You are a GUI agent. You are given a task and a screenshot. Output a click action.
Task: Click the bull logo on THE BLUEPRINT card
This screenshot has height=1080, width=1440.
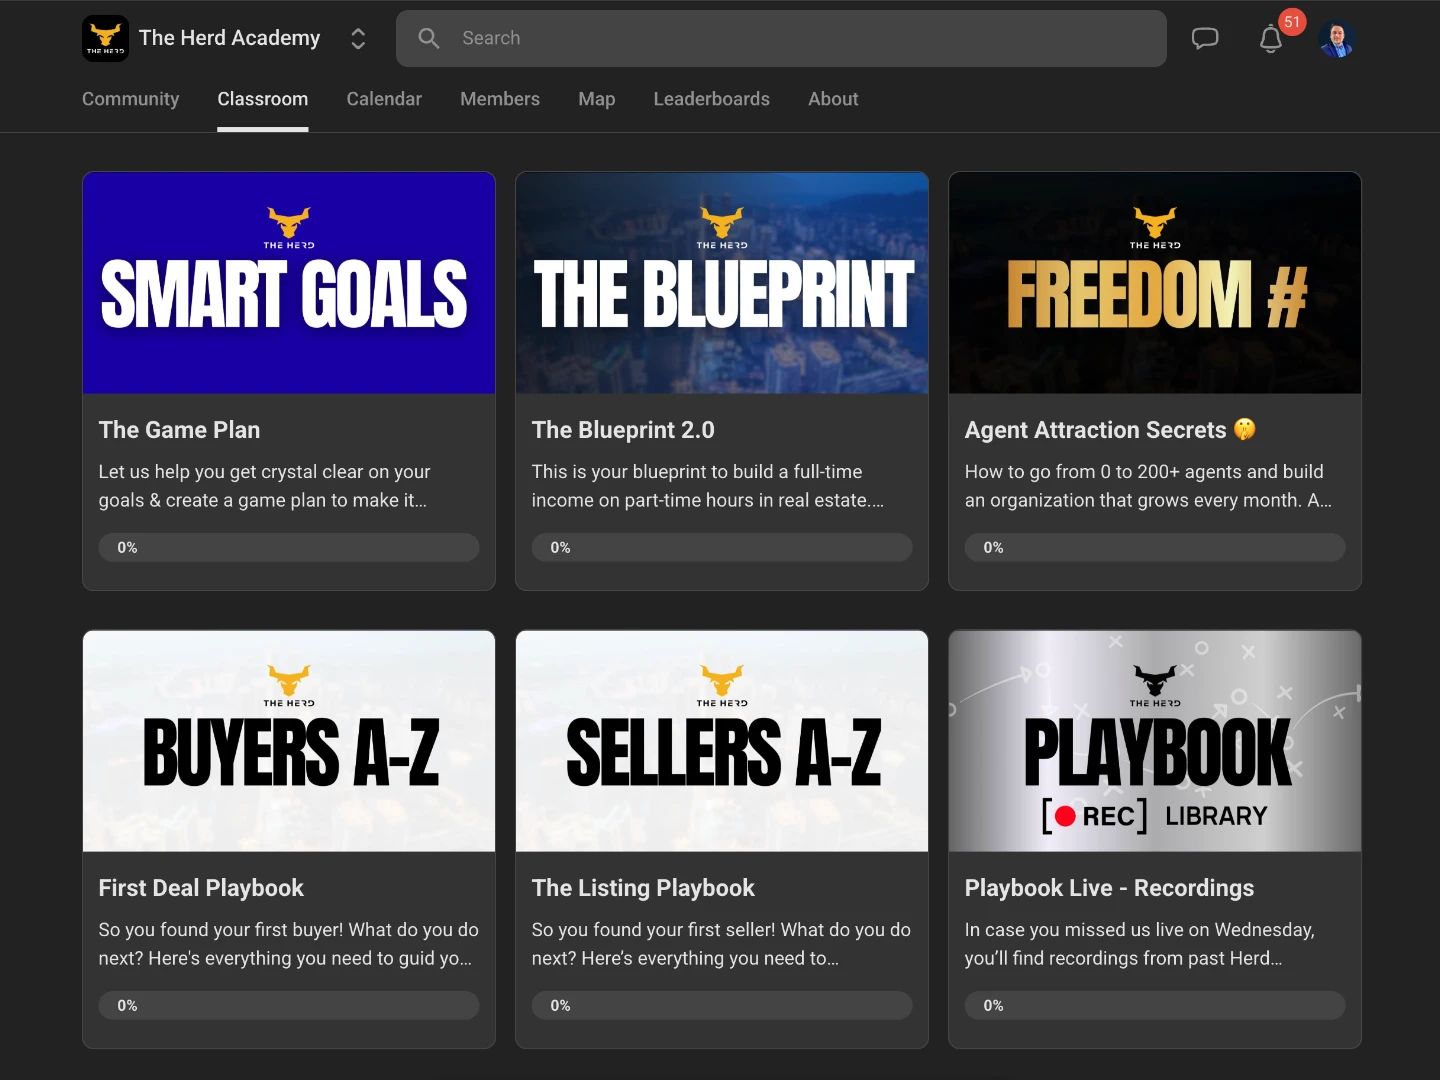(x=722, y=227)
